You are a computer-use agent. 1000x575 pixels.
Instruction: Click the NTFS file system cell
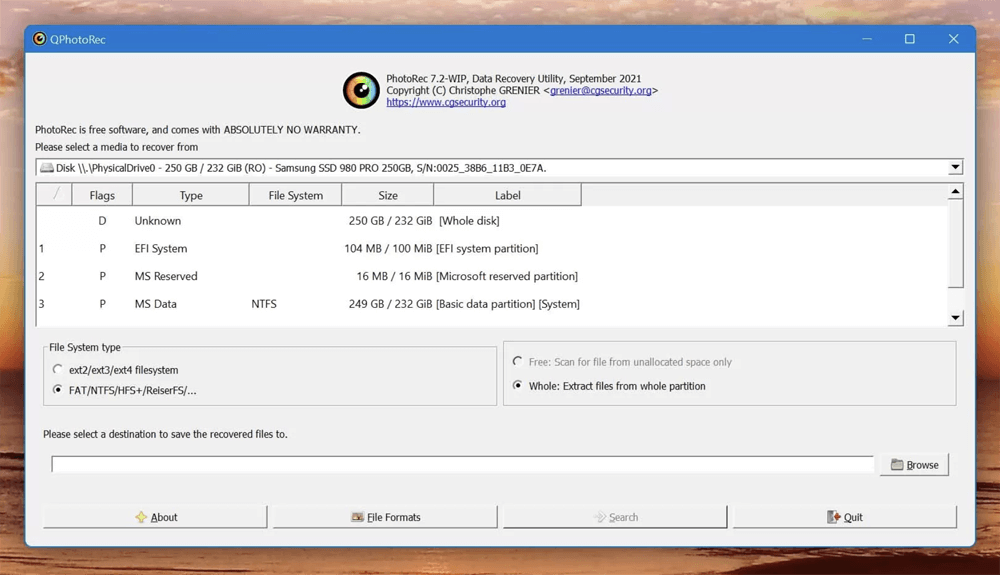coord(264,304)
